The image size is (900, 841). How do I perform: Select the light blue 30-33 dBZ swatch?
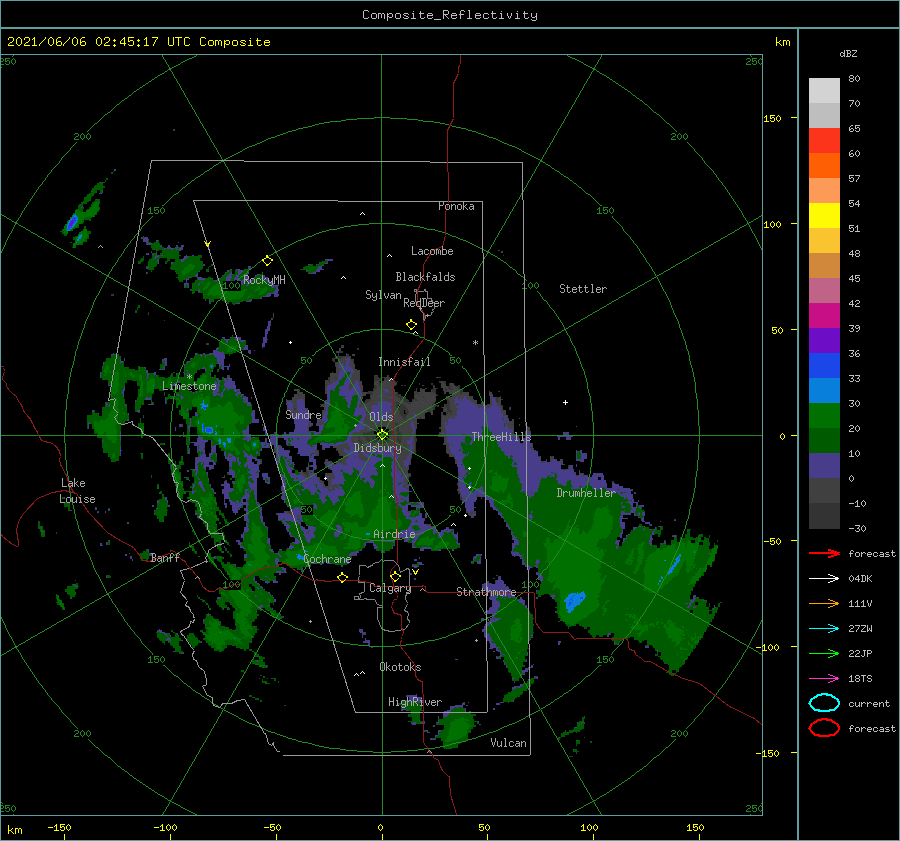click(x=824, y=391)
